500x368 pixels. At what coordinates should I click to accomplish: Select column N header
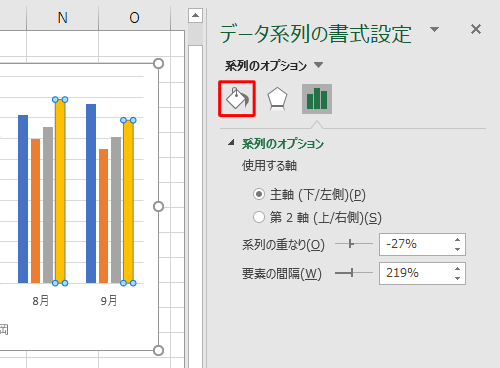pyautogui.click(x=62, y=17)
